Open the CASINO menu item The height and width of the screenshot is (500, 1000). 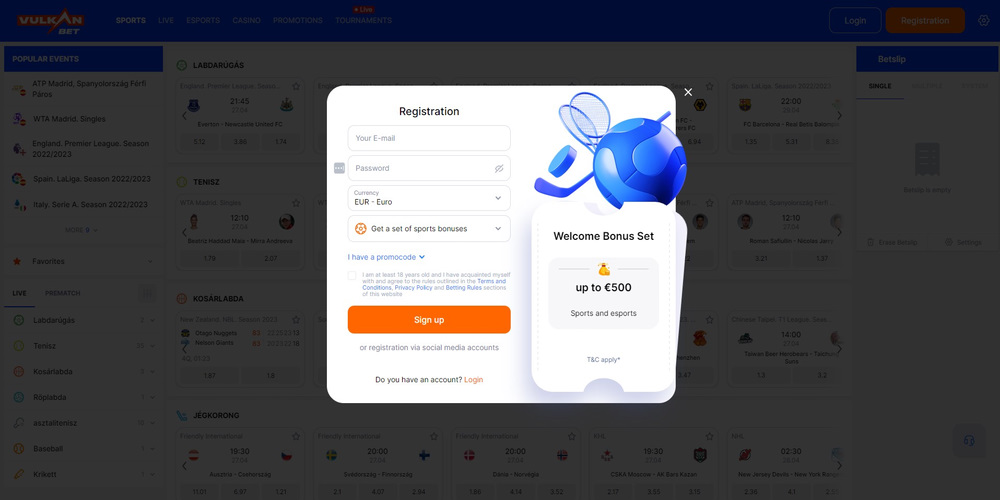[x=246, y=20]
